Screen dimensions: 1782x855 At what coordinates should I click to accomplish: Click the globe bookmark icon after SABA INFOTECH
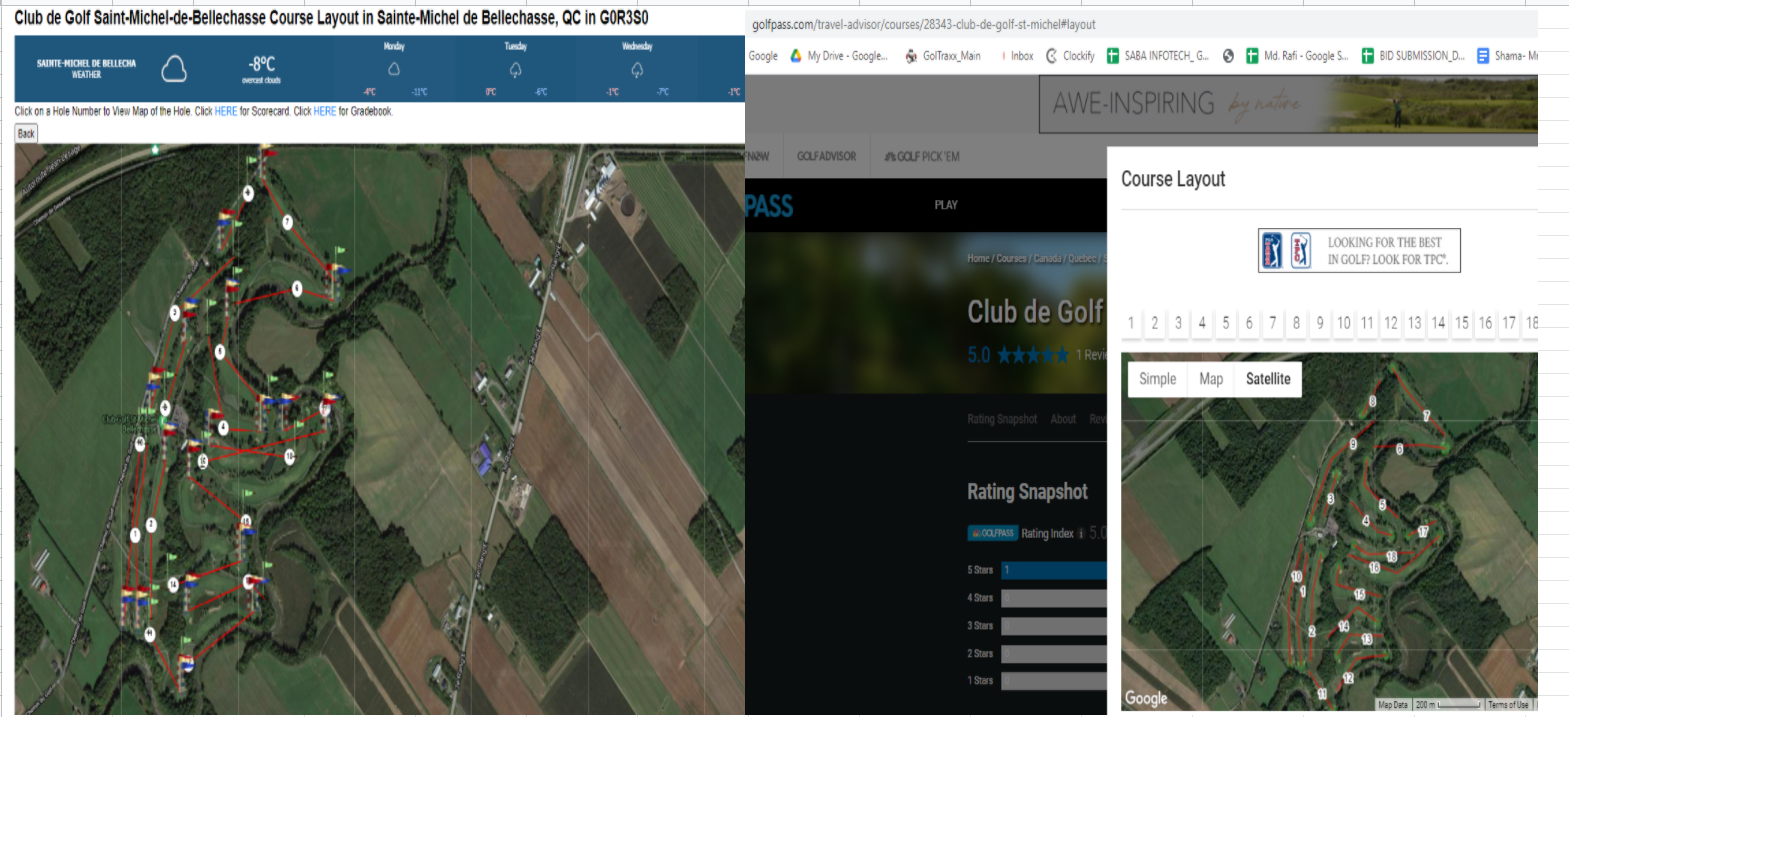(x=1228, y=56)
